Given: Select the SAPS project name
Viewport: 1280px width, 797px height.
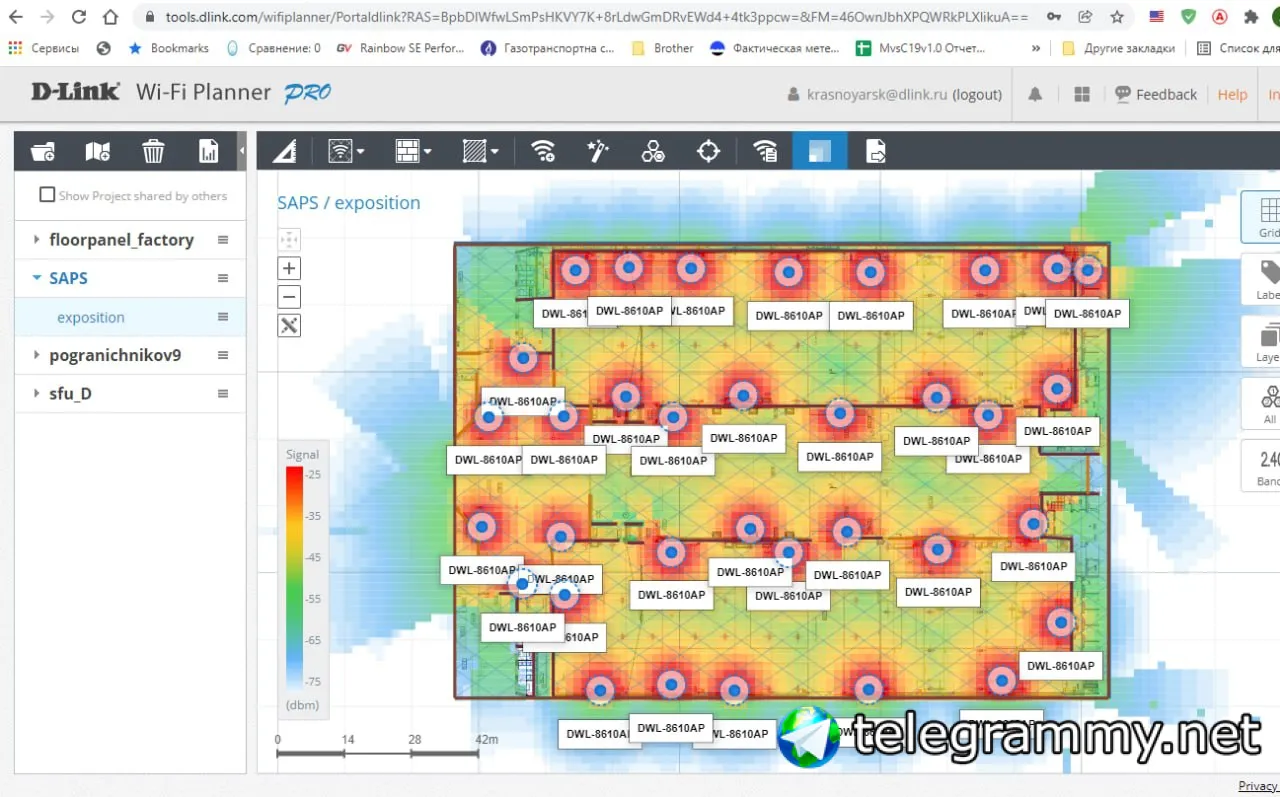Looking at the screenshot, I should point(68,278).
